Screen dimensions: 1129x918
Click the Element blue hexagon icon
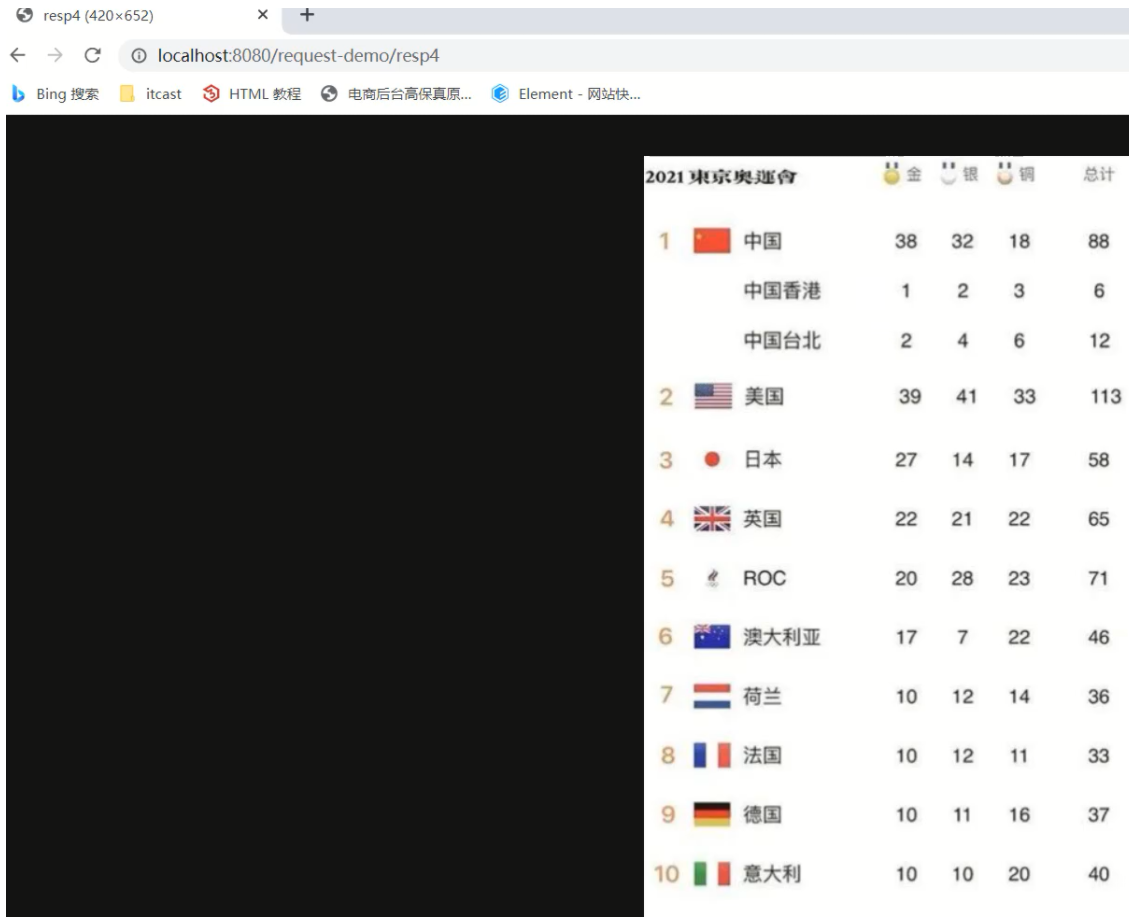[x=500, y=94]
